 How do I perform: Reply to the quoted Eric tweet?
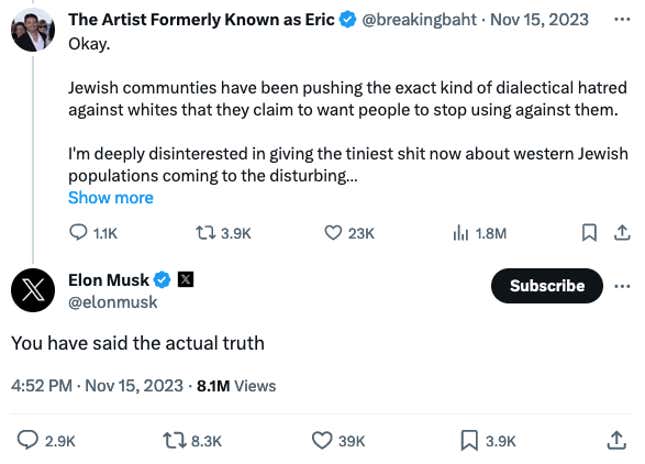pyautogui.click(x=79, y=233)
